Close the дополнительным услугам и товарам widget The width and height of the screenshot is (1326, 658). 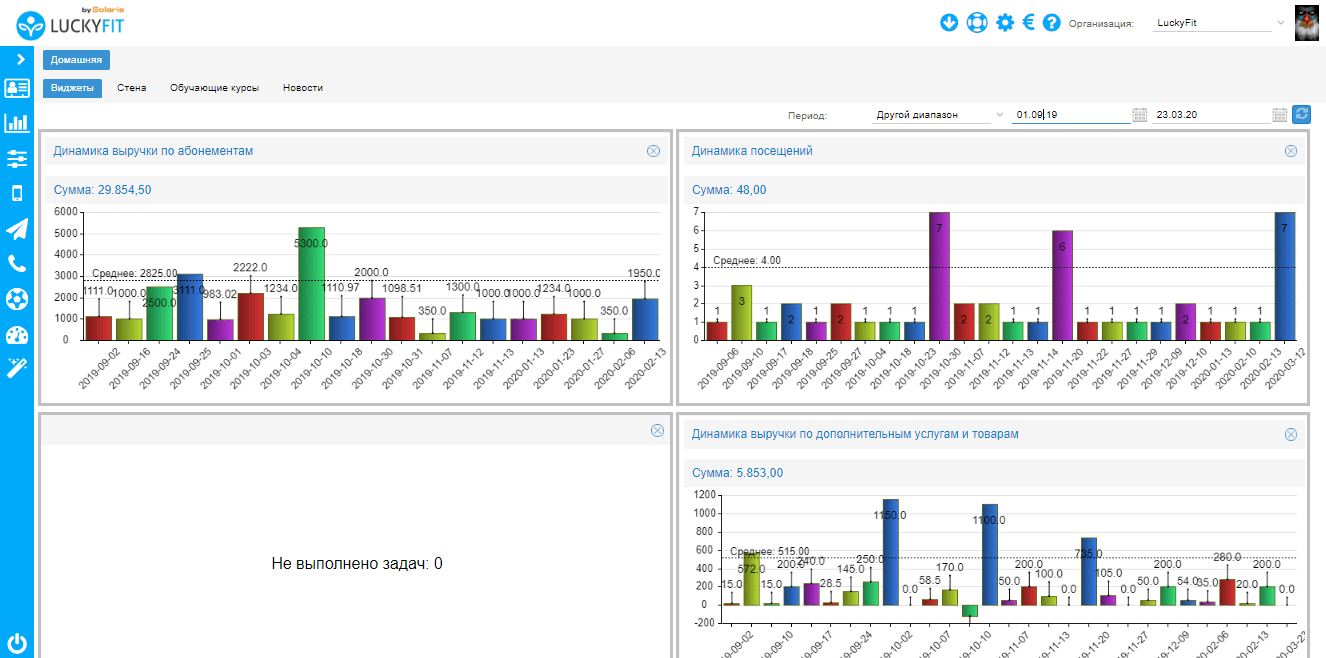pyautogui.click(x=1291, y=434)
